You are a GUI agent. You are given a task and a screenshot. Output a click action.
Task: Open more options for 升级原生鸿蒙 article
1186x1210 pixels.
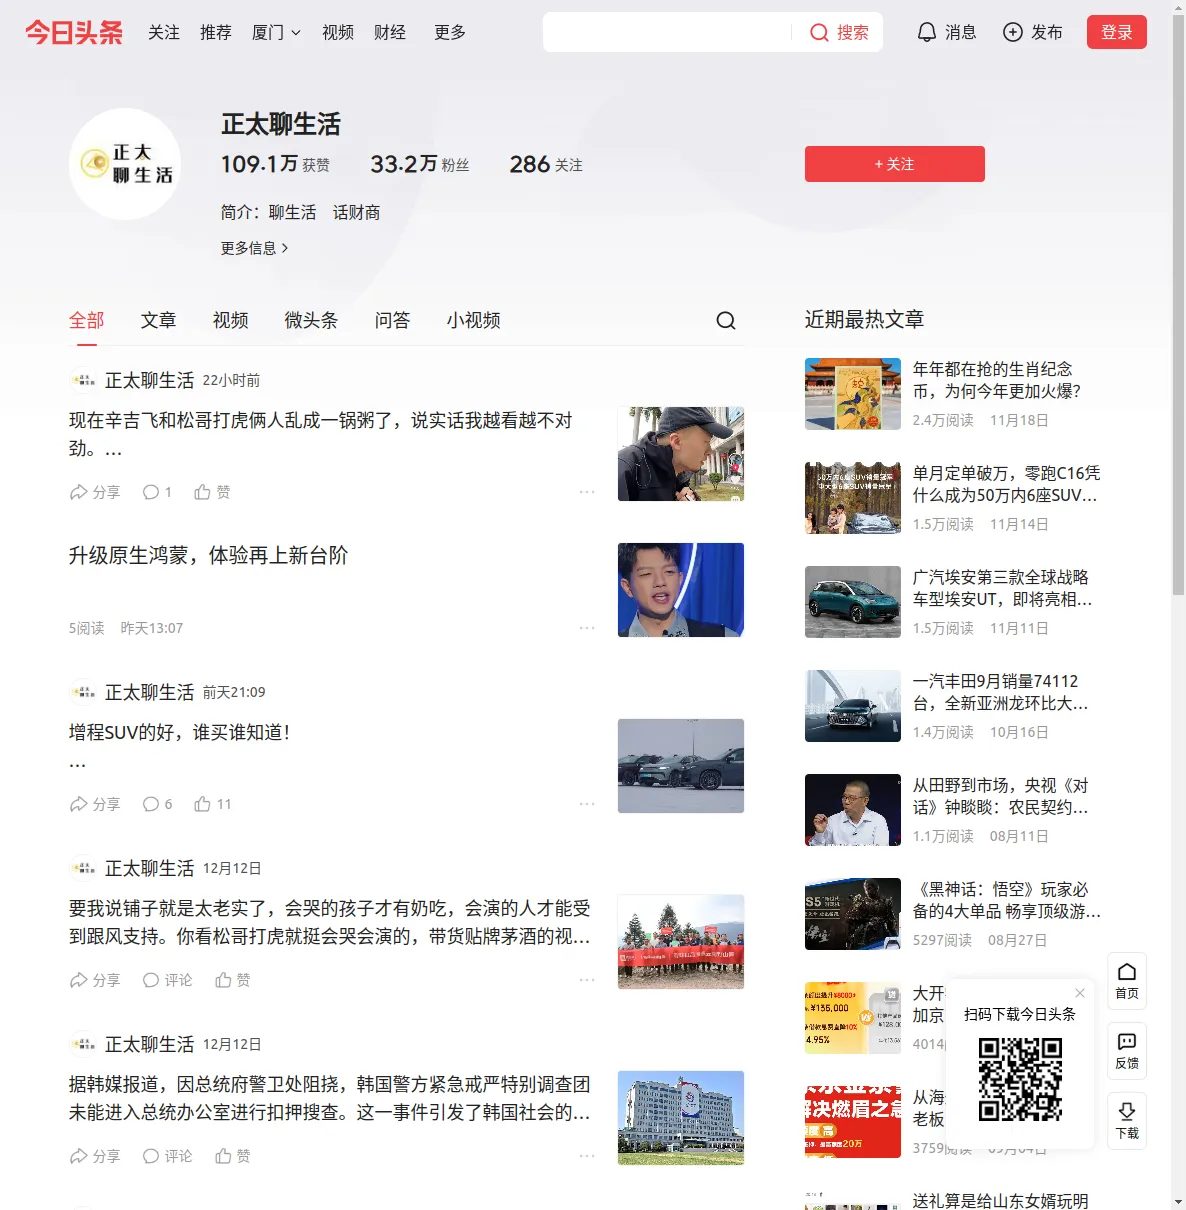(x=587, y=628)
